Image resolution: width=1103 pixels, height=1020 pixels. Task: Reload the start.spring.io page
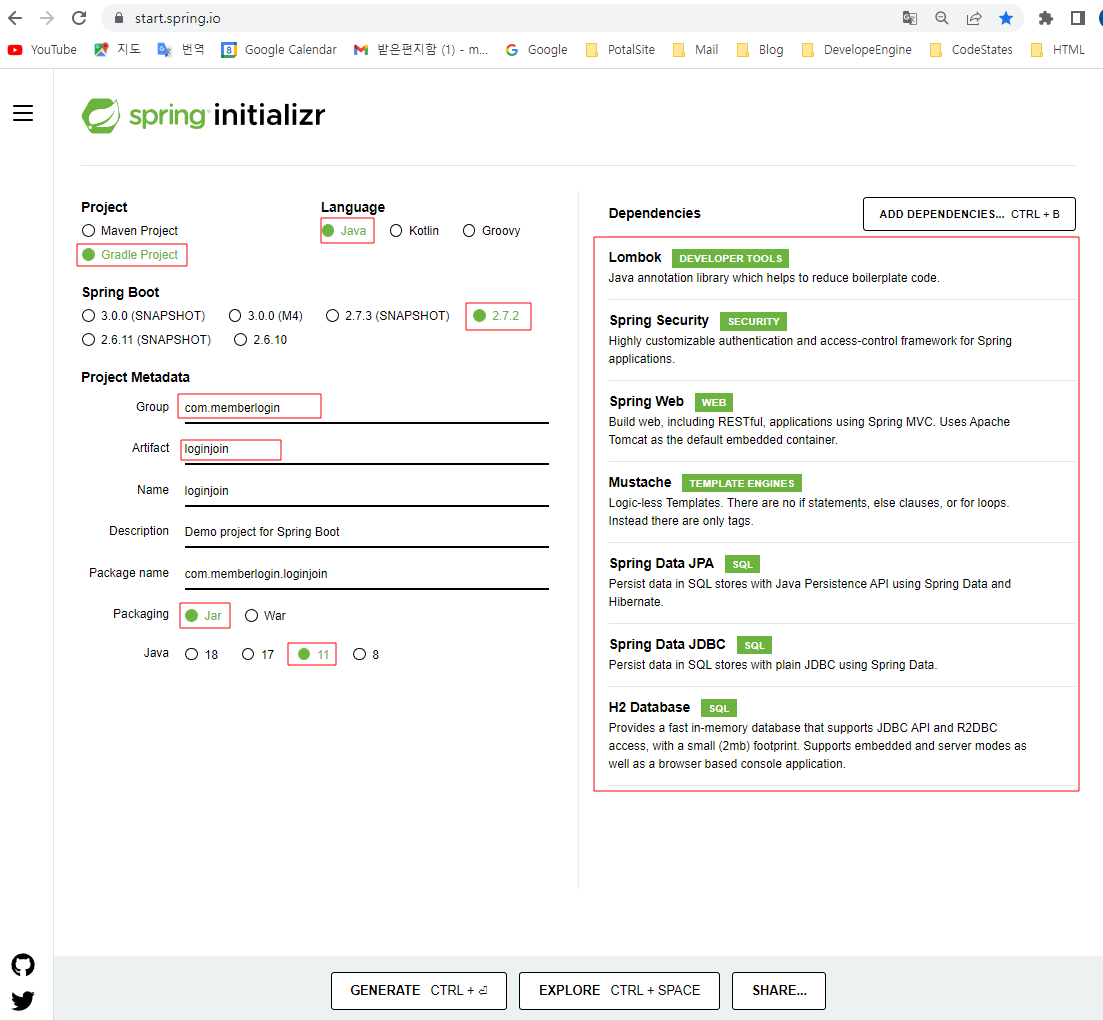coord(79,18)
